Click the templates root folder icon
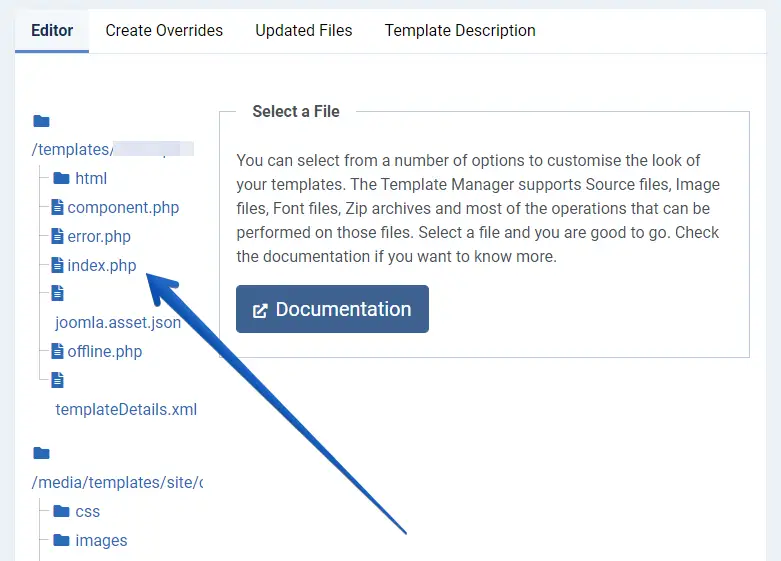781x561 pixels. [x=41, y=121]
